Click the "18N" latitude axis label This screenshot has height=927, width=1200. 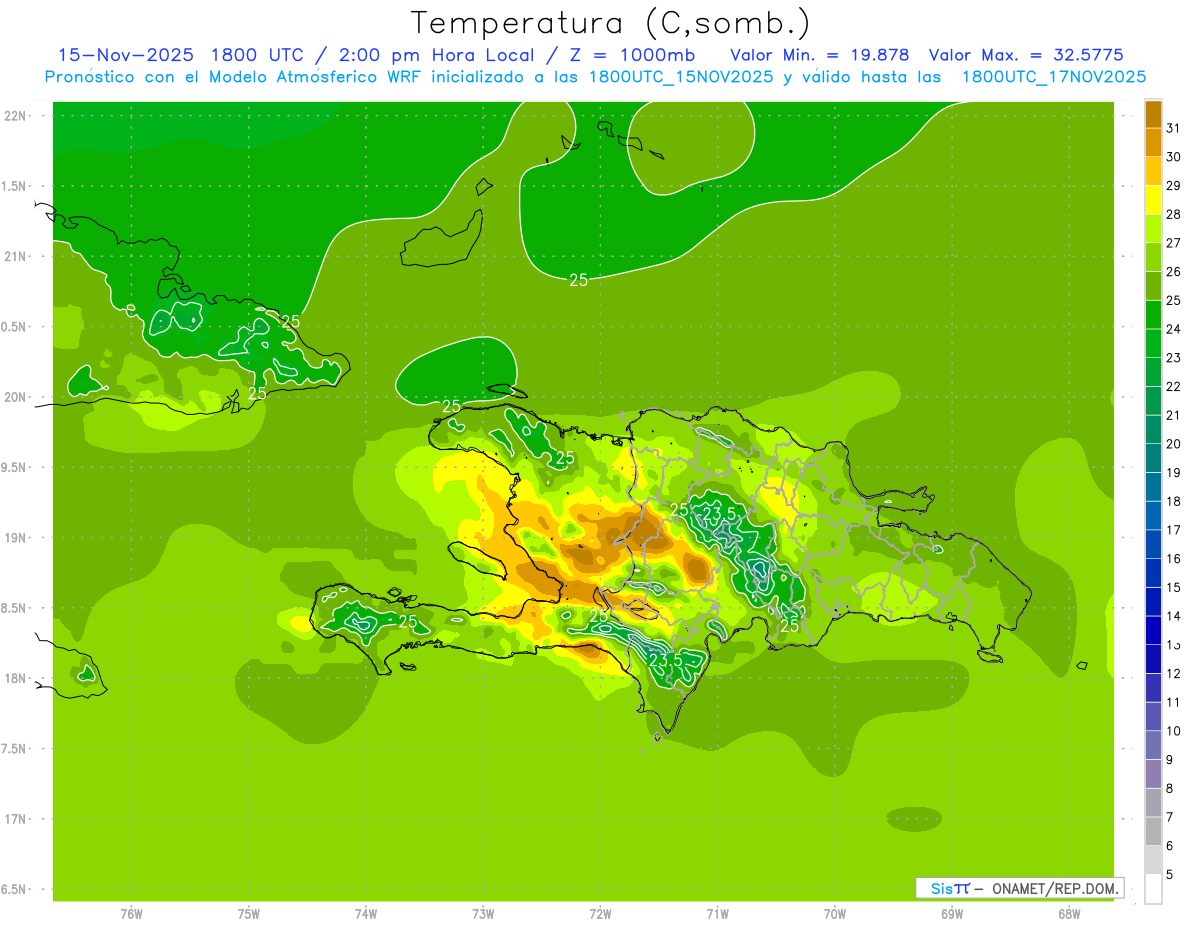tap(17, 678)
